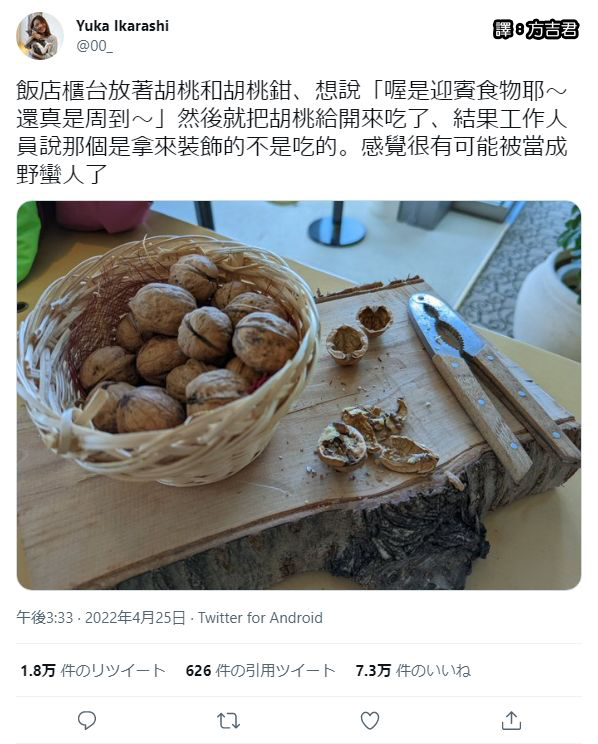Click the Twitter for Android source link
598x744 pixels.
[x=260, y=618]
